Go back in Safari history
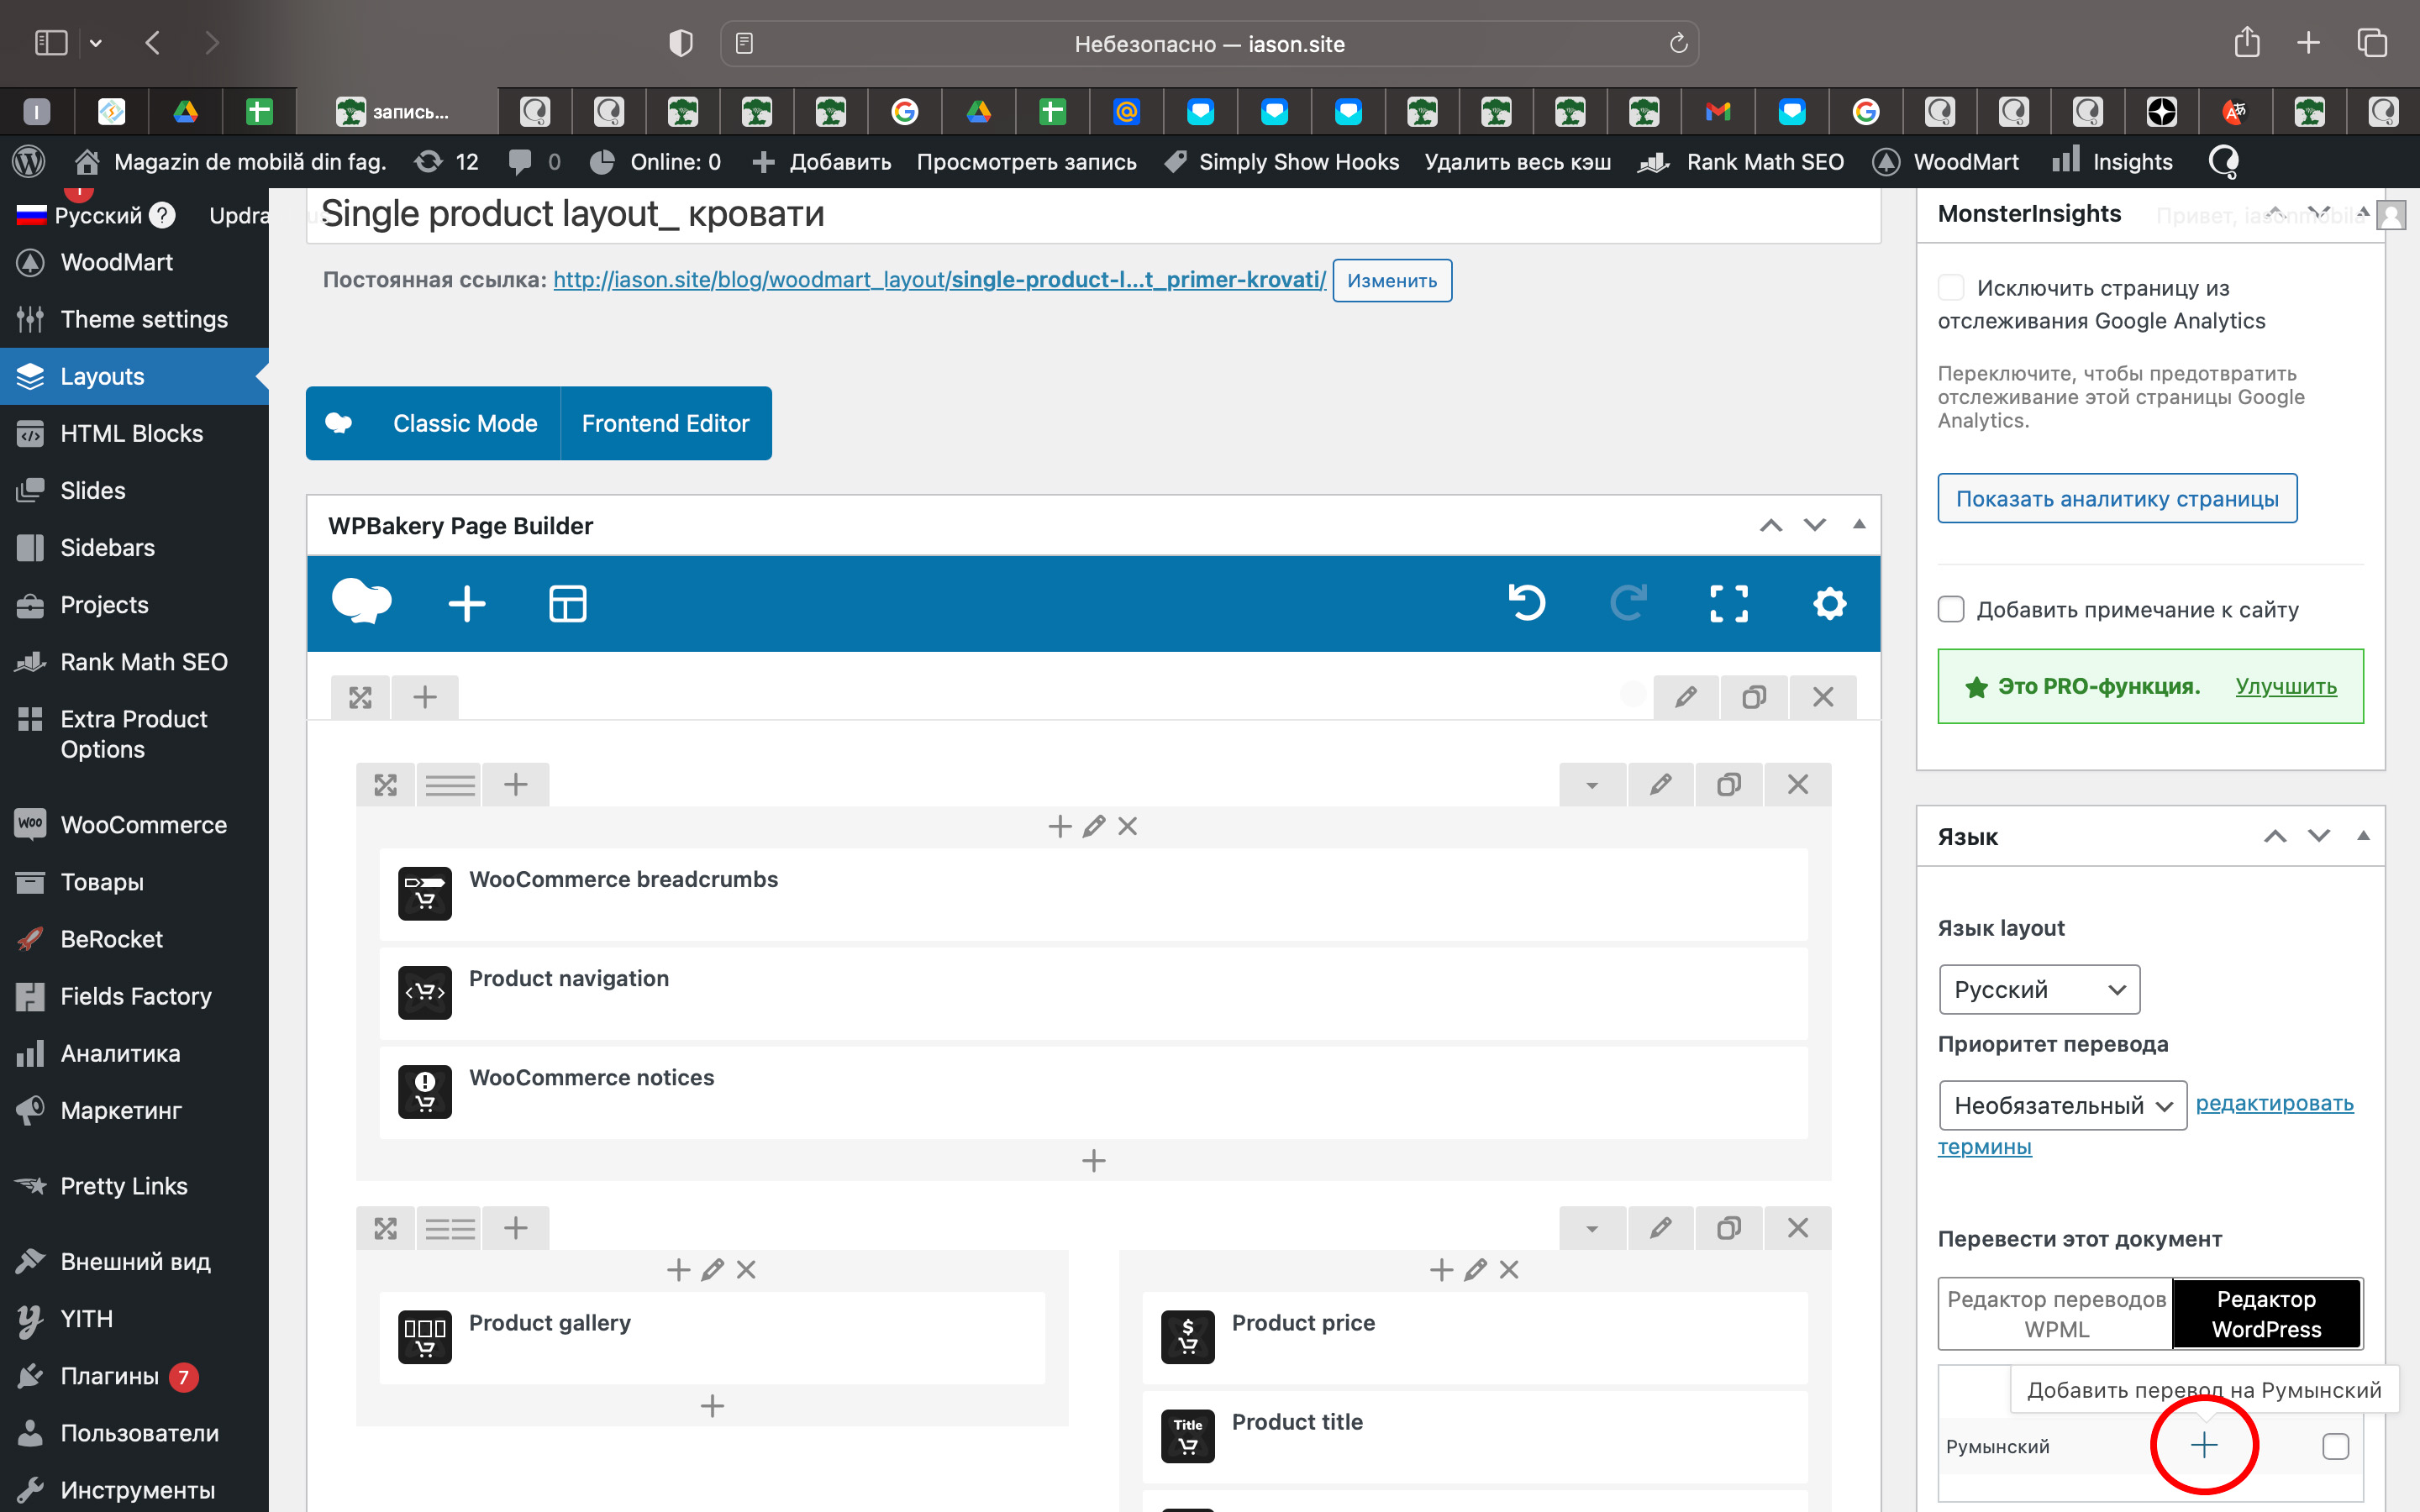 pos(153,43)
